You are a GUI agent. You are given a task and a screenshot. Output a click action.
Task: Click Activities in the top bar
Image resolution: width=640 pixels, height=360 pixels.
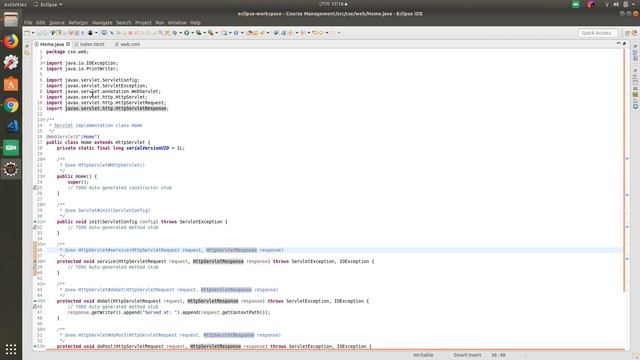(15, 4)
